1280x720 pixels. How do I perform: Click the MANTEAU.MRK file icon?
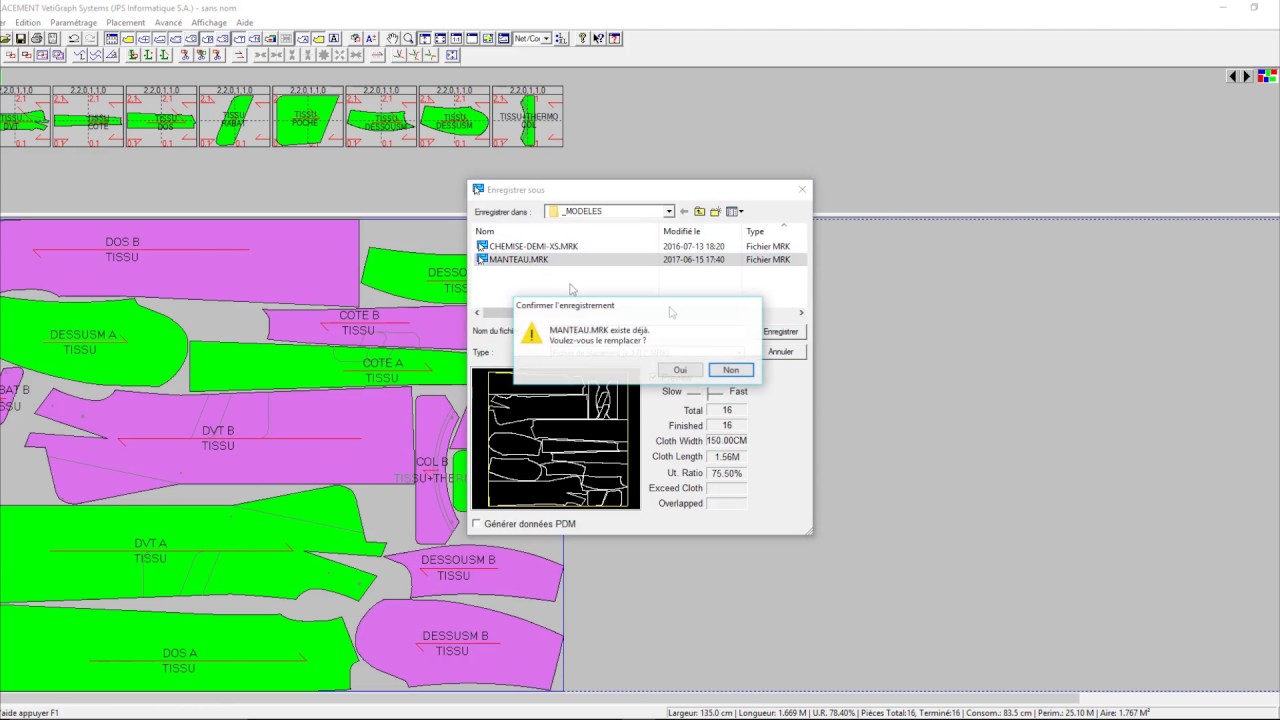pyautogui.click(x=482, y=259)
